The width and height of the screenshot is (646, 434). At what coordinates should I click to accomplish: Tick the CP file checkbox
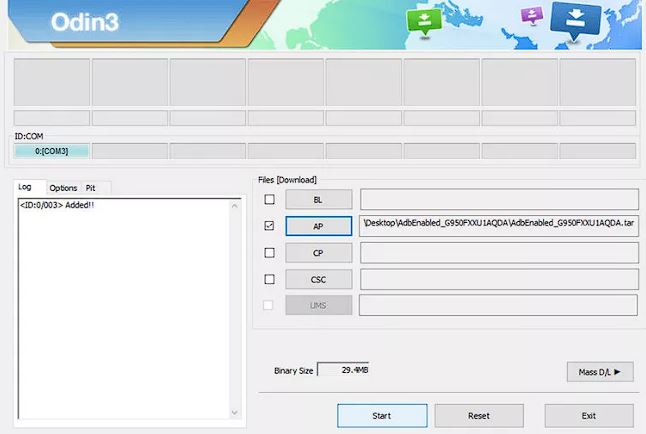269,253
